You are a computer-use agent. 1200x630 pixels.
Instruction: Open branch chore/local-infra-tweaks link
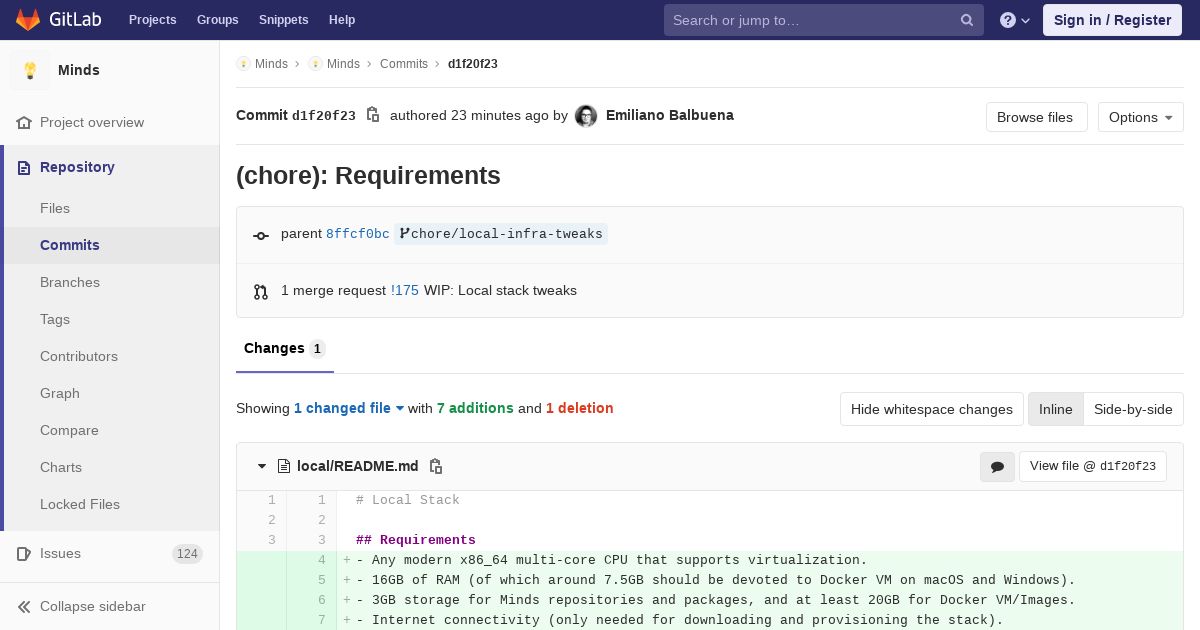click(501, 234)
